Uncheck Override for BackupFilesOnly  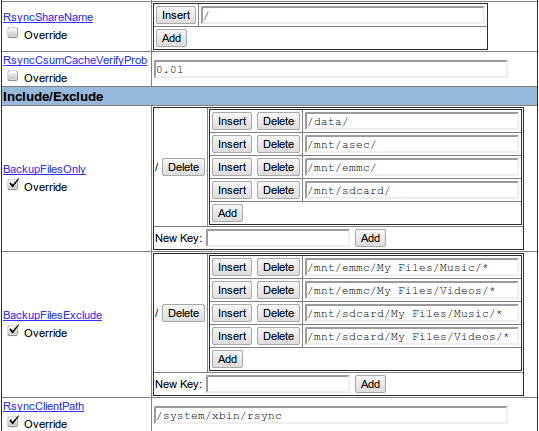tap(13, 185)
